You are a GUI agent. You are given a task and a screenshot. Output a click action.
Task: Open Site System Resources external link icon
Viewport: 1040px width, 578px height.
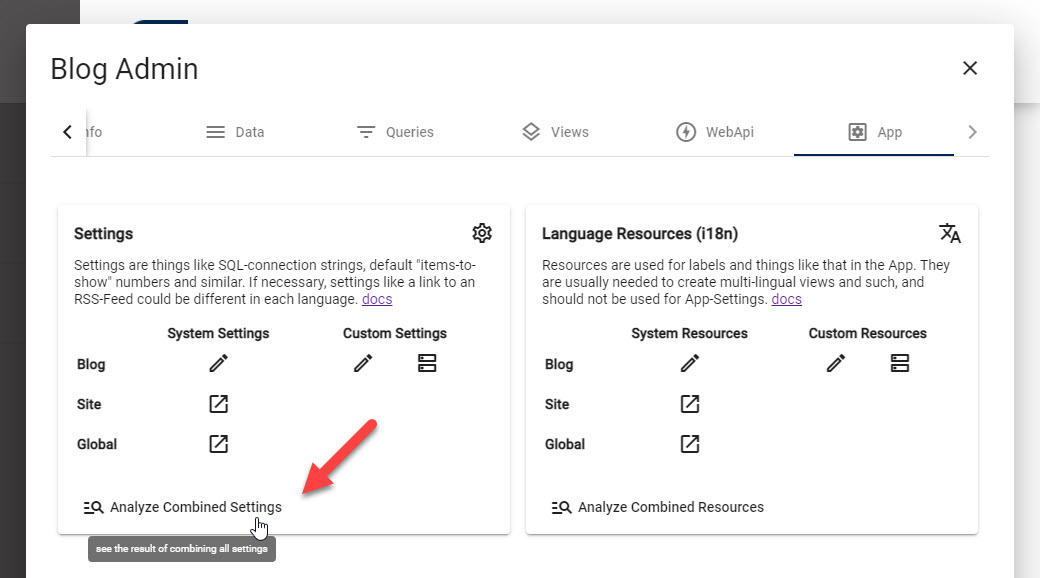click(690, 403)
